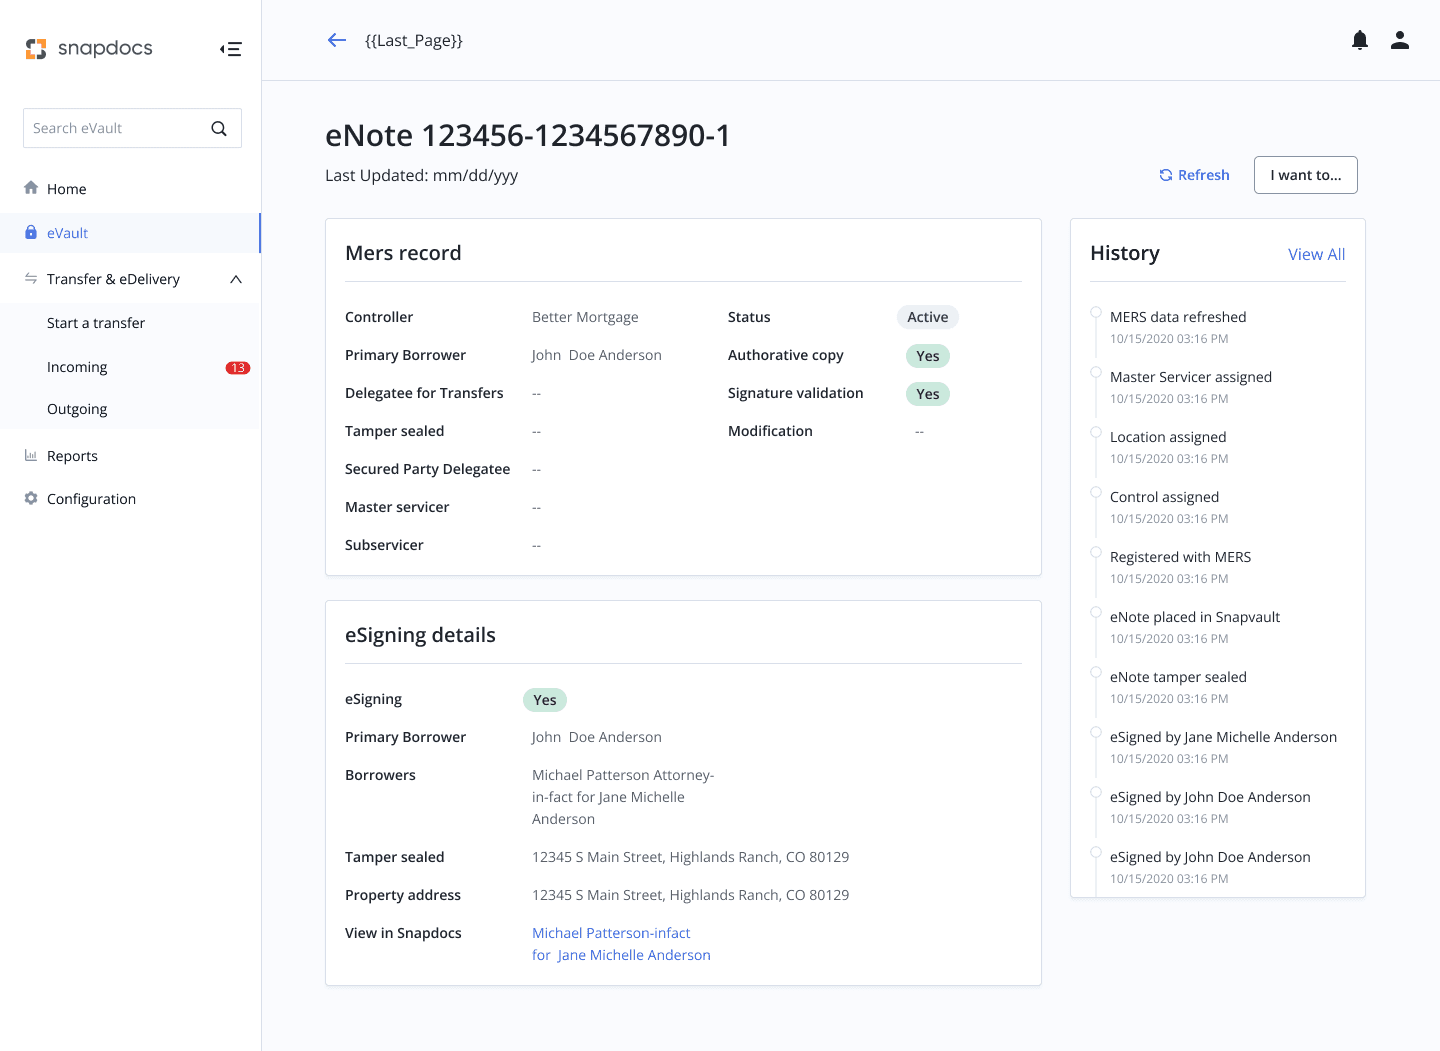
Task: Select eNote tamper sealed history entry
Action: (1178, 686)
